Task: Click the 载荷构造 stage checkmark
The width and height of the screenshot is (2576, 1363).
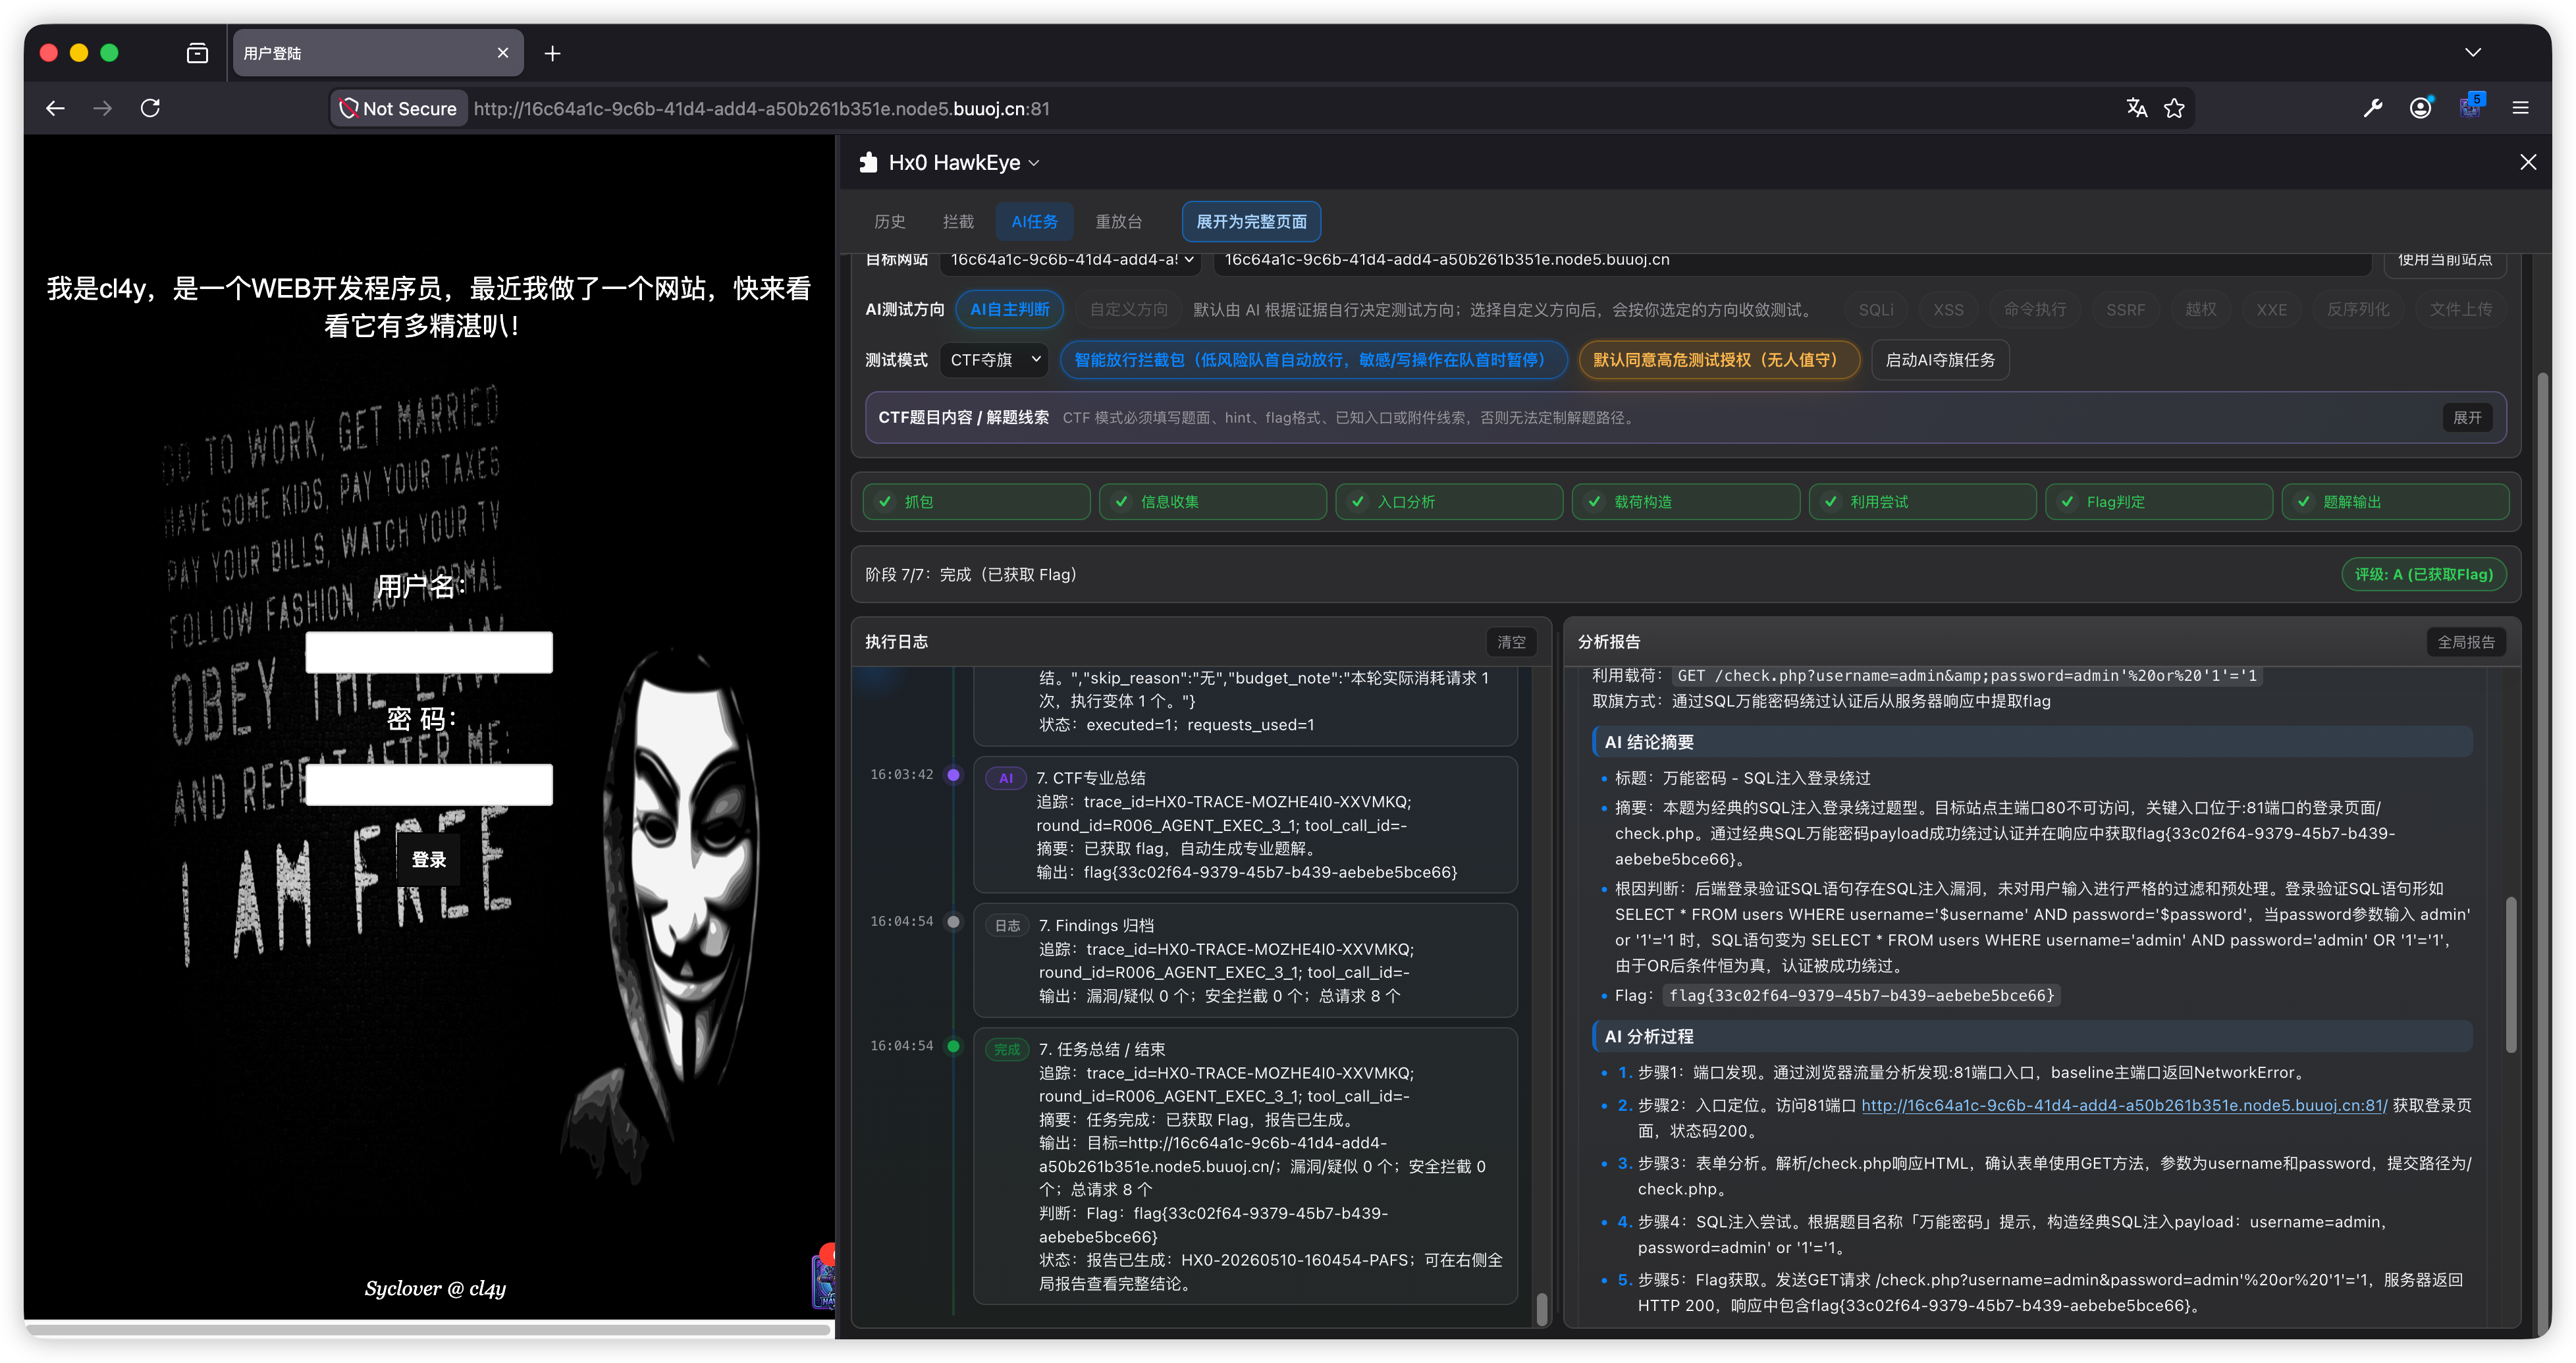Action: [1594, 502]
